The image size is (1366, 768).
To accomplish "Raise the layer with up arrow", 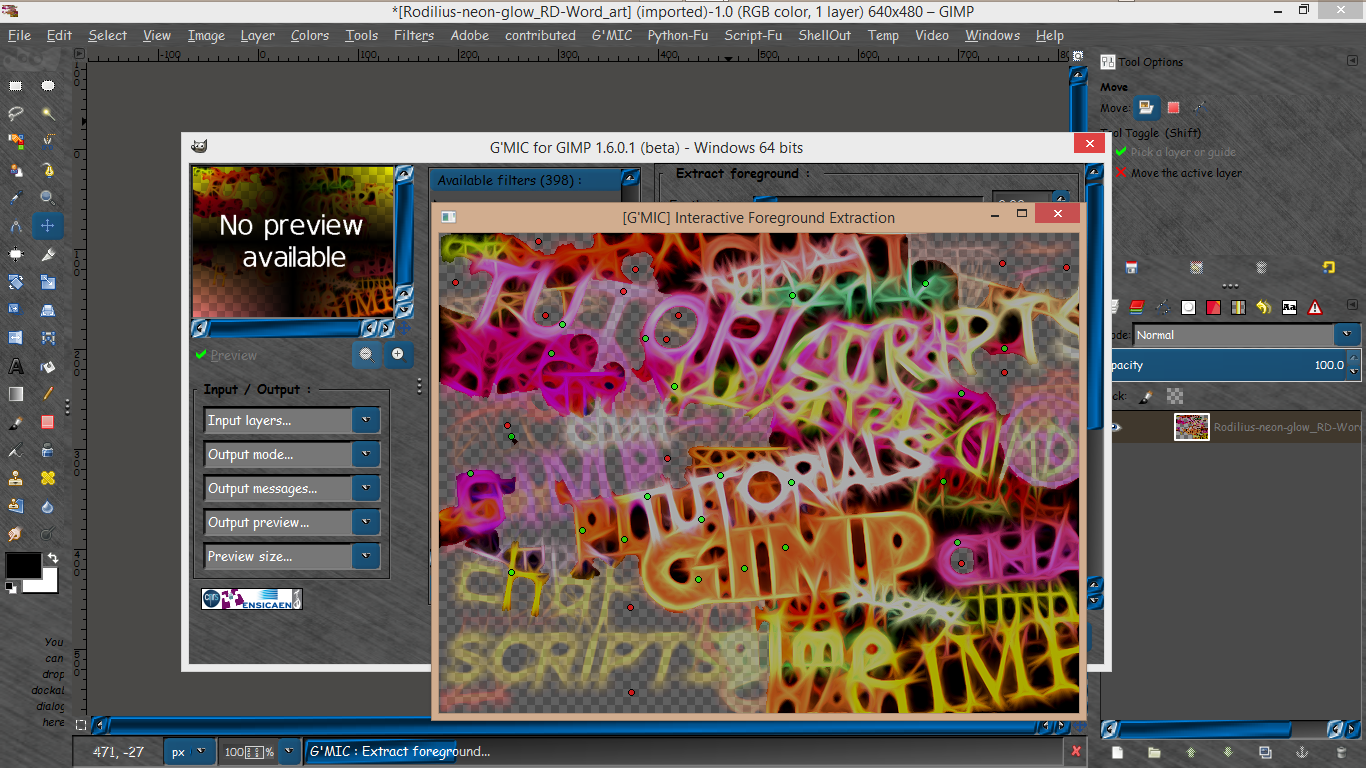I will coord(1190,752).
